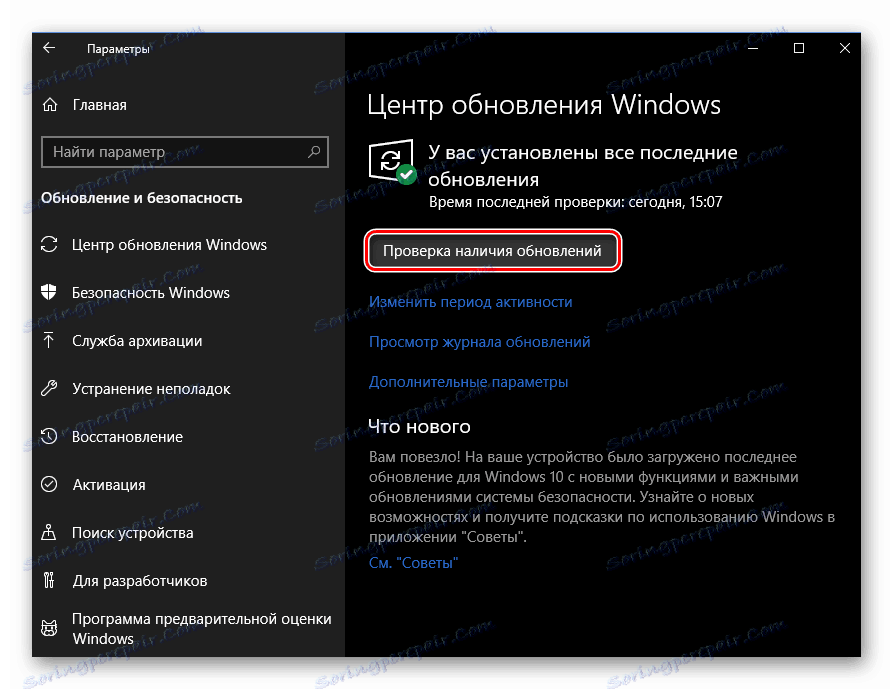Screen dimensions: 893x689
Task: Click the magnifier search icon
Action: click(314, 151)
